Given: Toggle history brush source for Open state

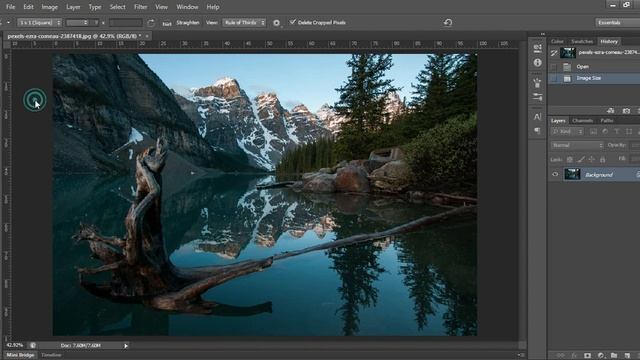Looking at the screenshot, I should click(x=553, y=67).
